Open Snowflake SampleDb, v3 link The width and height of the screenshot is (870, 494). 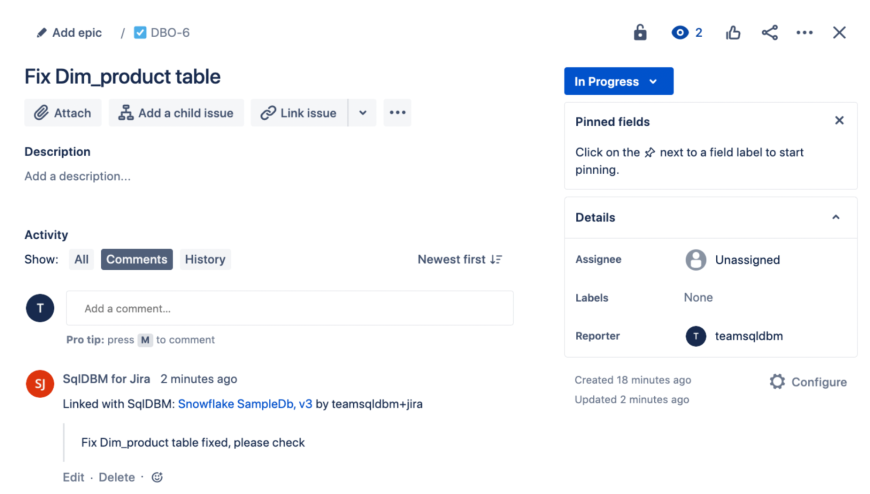tap(245, 404)
